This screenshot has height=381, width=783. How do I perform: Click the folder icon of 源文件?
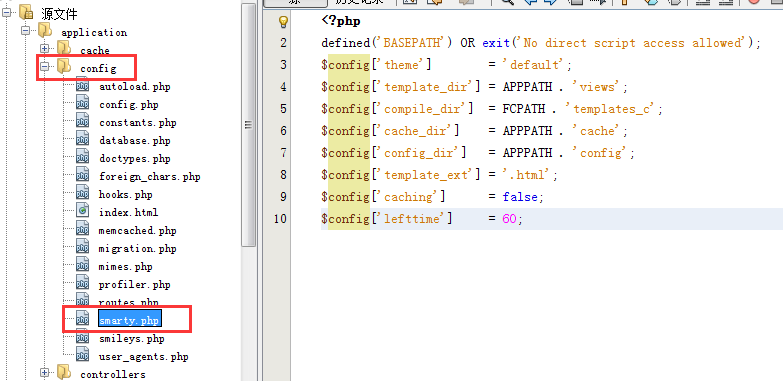tap(26, 13)
